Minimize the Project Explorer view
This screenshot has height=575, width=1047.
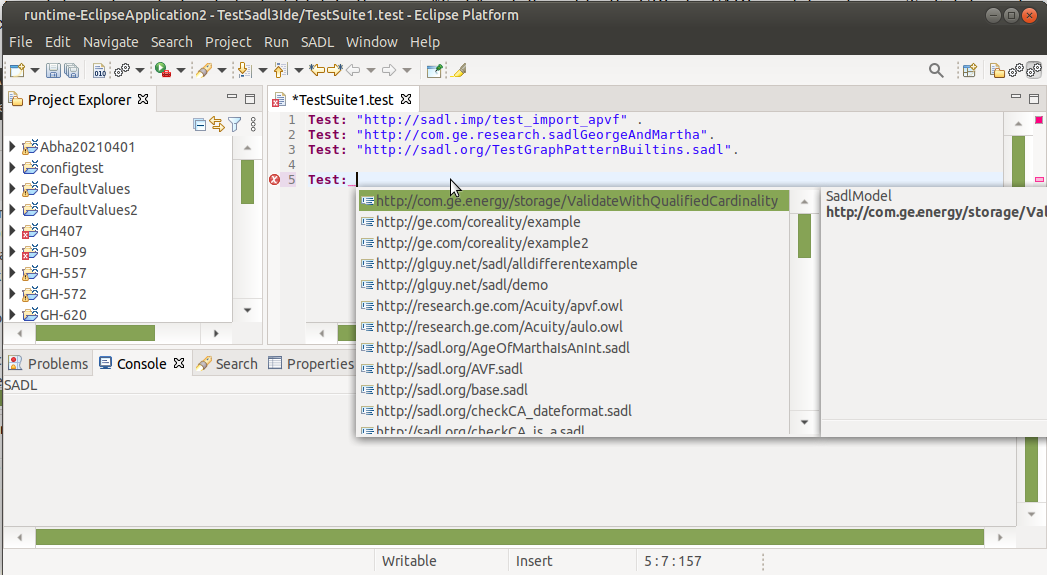232,98
